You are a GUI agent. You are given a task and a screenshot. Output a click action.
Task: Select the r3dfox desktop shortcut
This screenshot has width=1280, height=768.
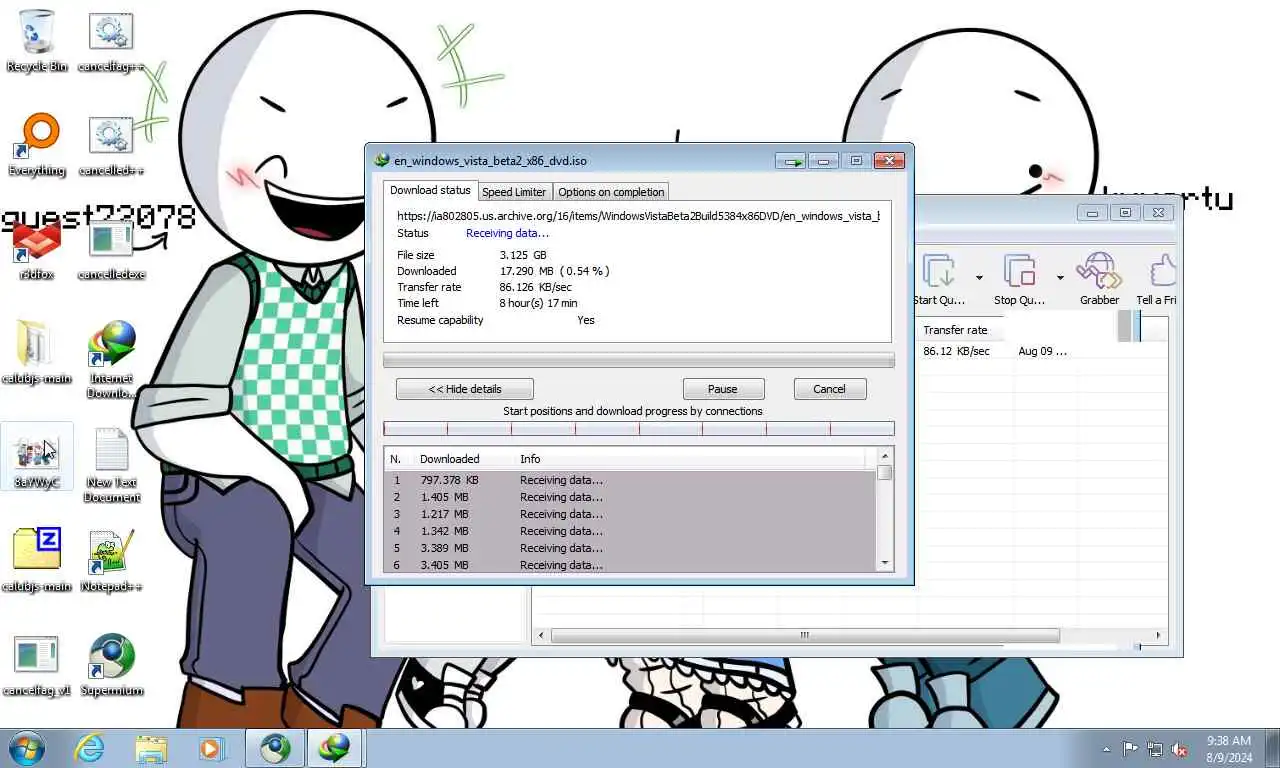37,250
